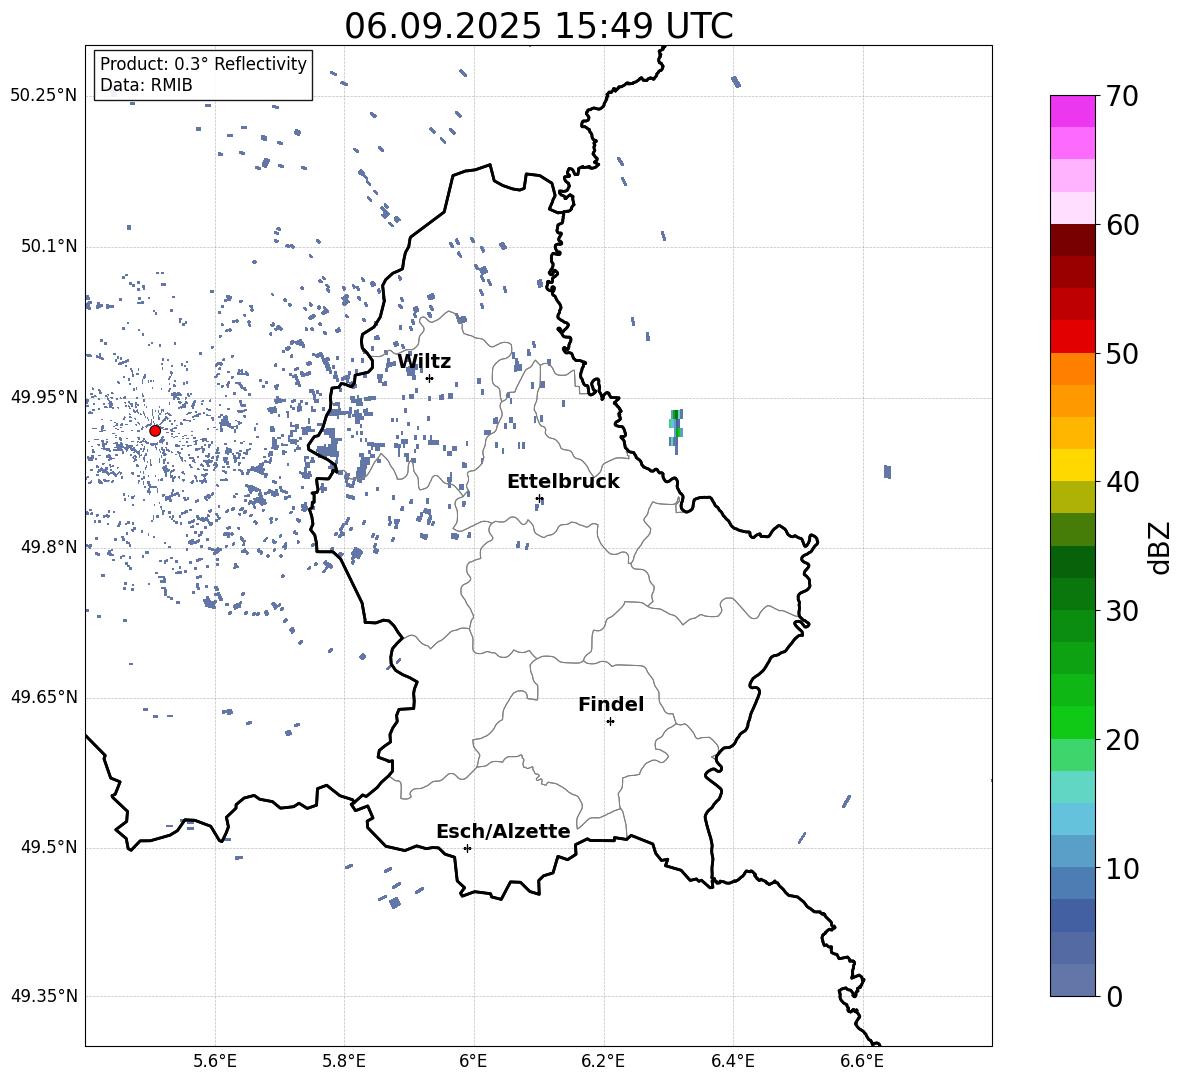Click the red radar location marker
The height and width of the screenshot is (1081, 1184).
155,431
